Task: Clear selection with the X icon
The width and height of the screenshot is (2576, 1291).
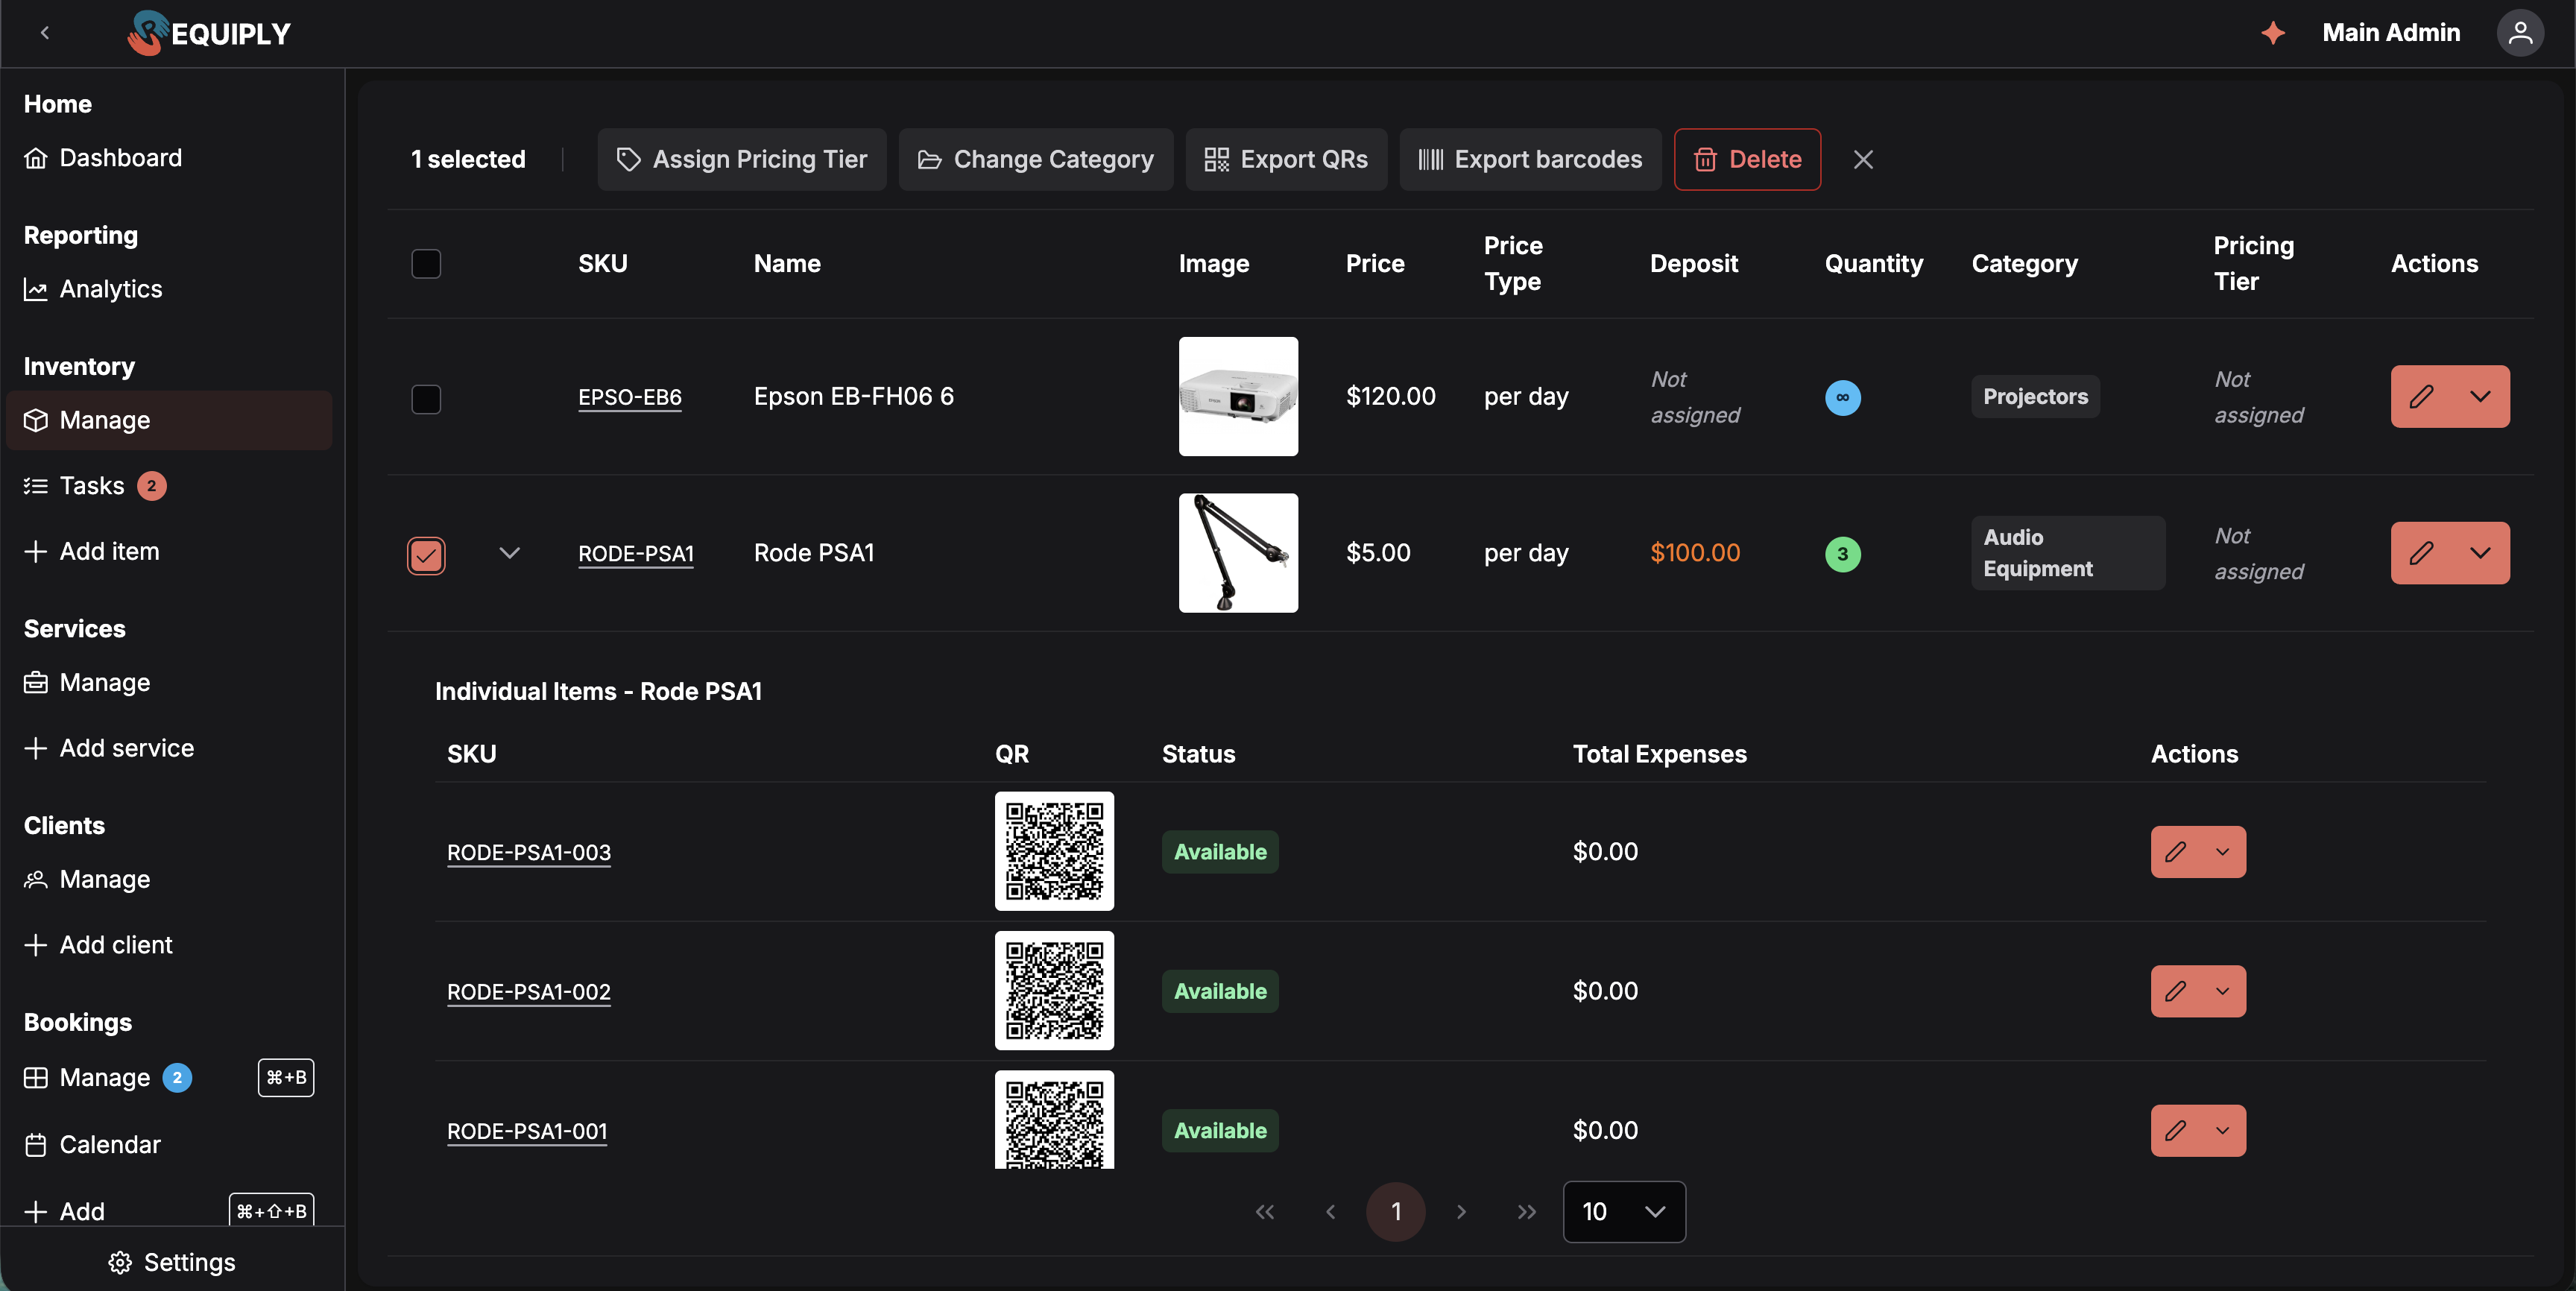Action: coord(1863,159)
